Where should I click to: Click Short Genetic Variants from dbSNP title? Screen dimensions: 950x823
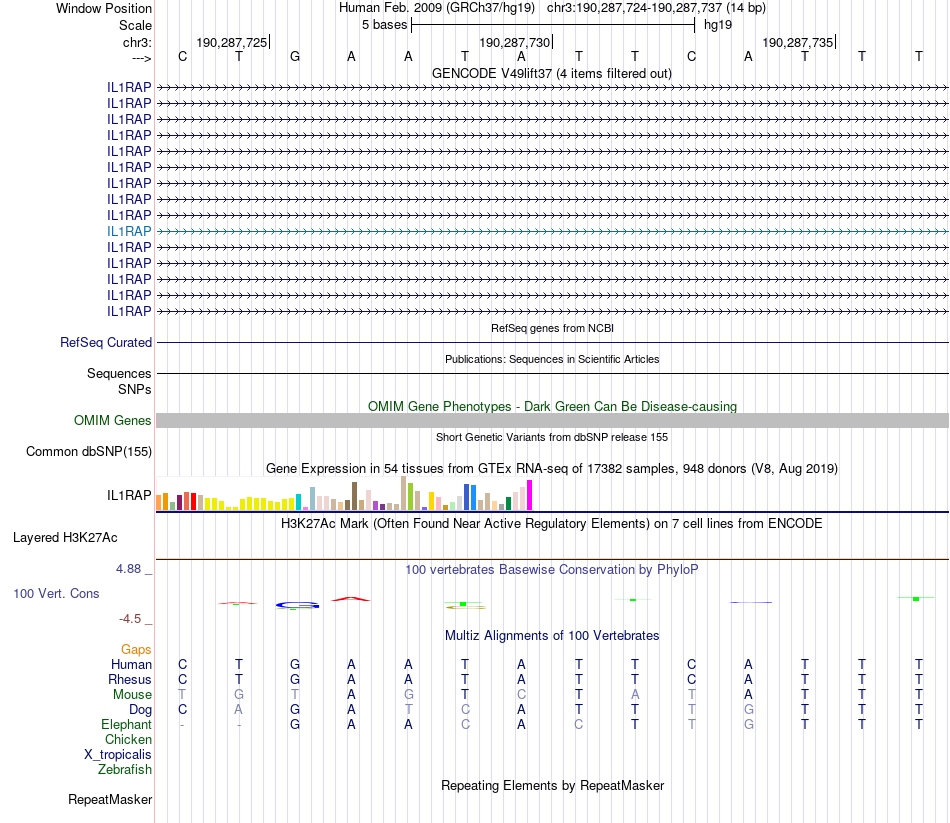click(x=552, y=438)
